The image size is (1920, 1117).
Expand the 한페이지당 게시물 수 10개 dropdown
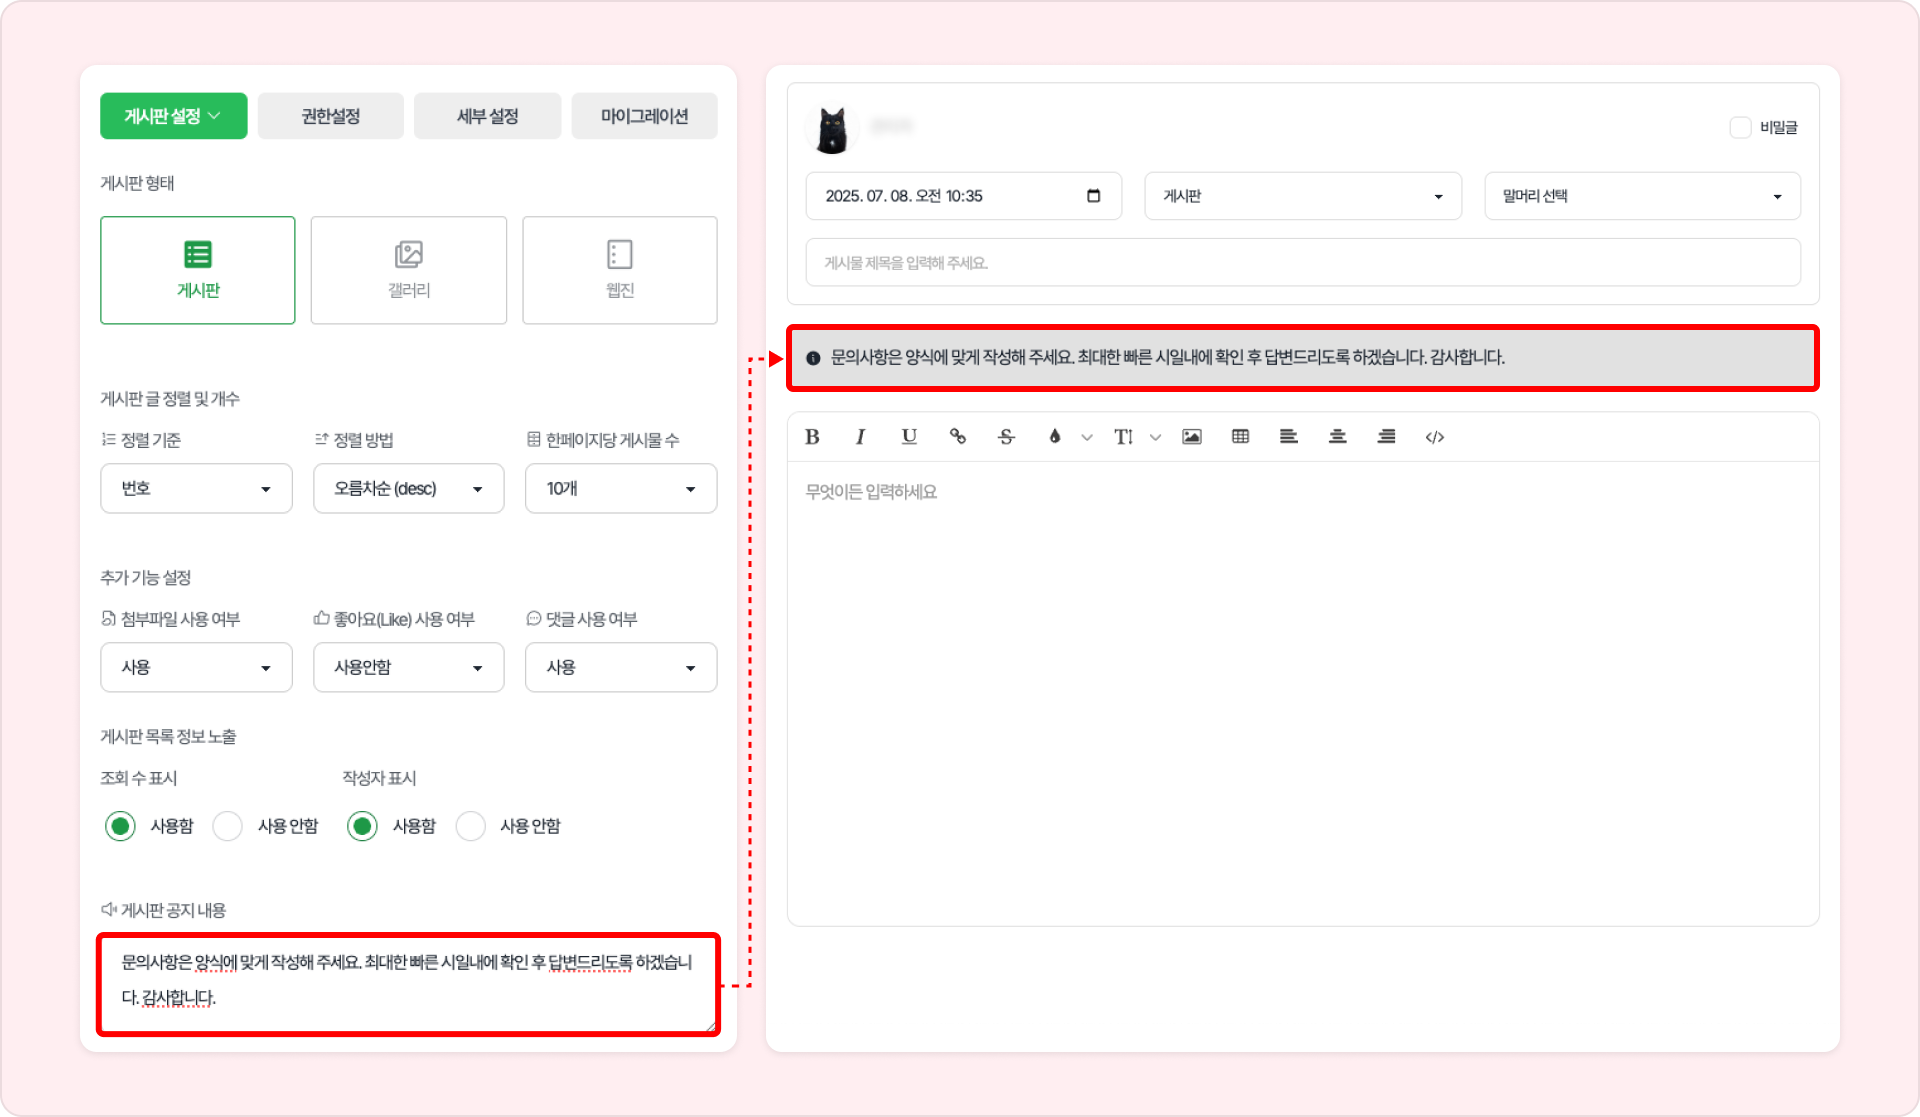620,489
